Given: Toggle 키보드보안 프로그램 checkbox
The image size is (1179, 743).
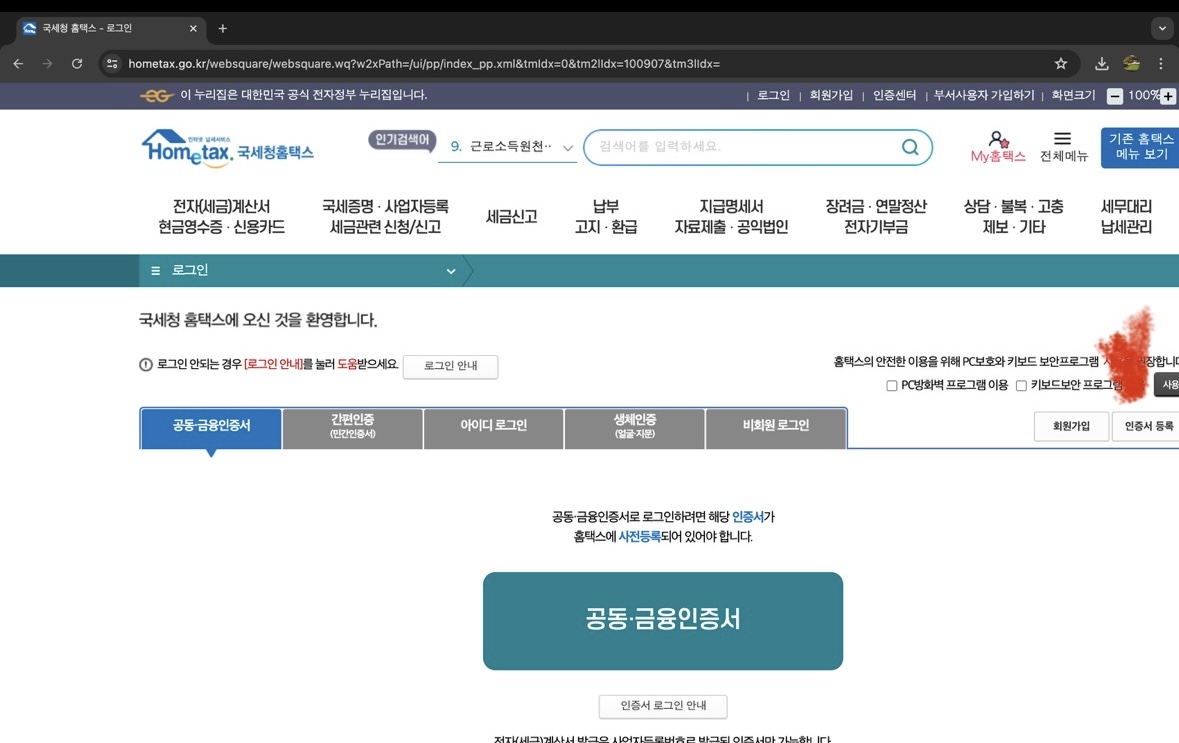Looking at the screenshot, I should point(1021,386).
